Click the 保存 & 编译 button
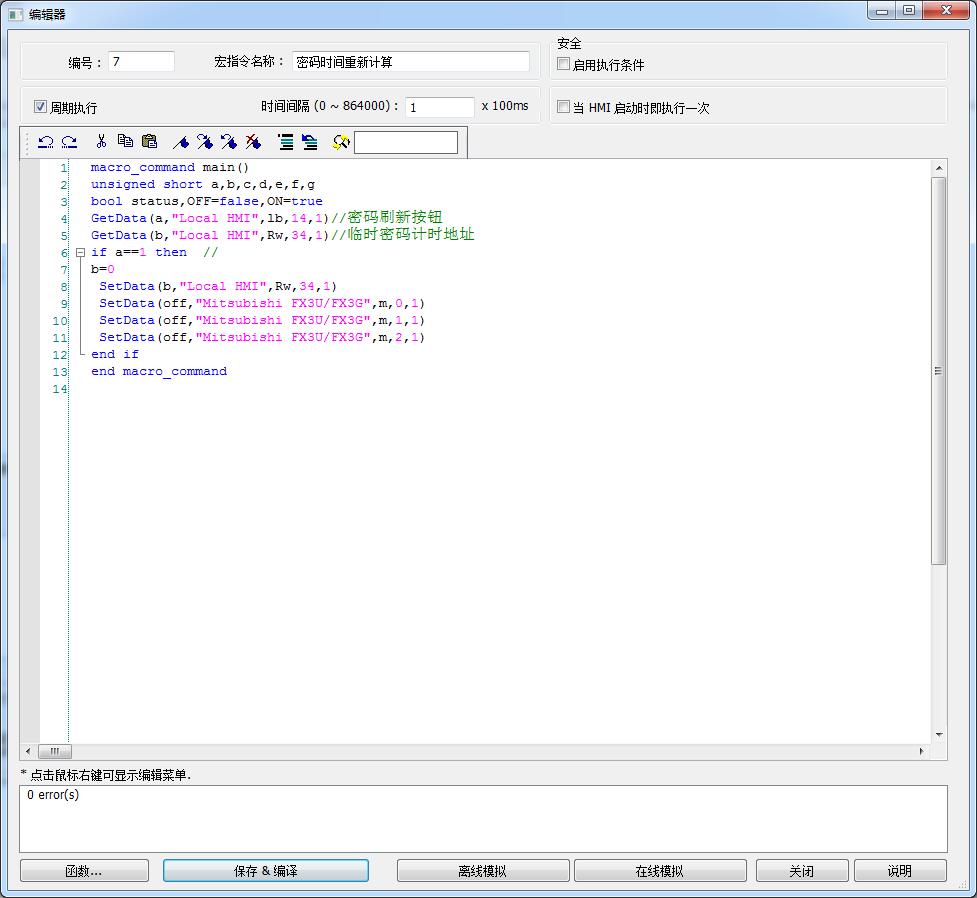 click(265, 871)
